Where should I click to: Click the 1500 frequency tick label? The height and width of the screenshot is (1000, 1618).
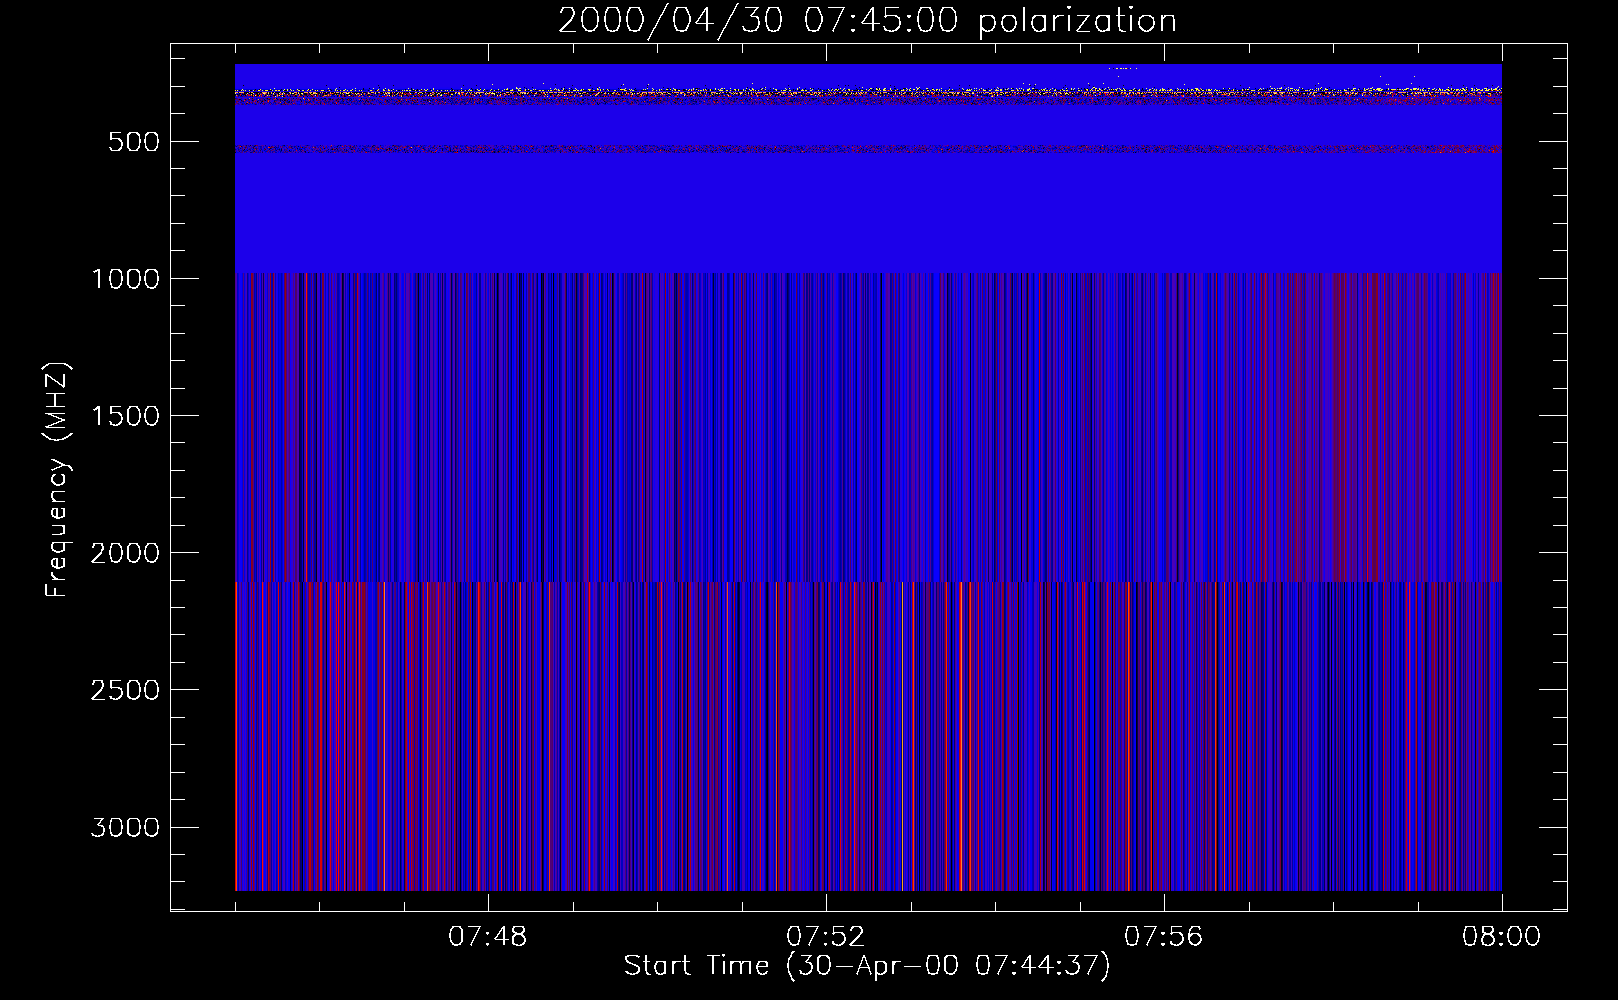point(125,416)
